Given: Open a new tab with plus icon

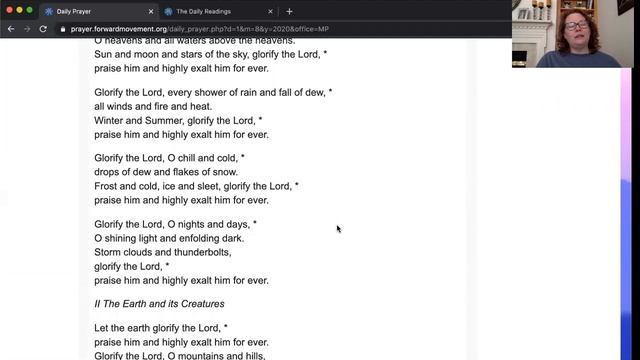Looking at the screenshot, I should pyautogui.click(x=289, y=11).
